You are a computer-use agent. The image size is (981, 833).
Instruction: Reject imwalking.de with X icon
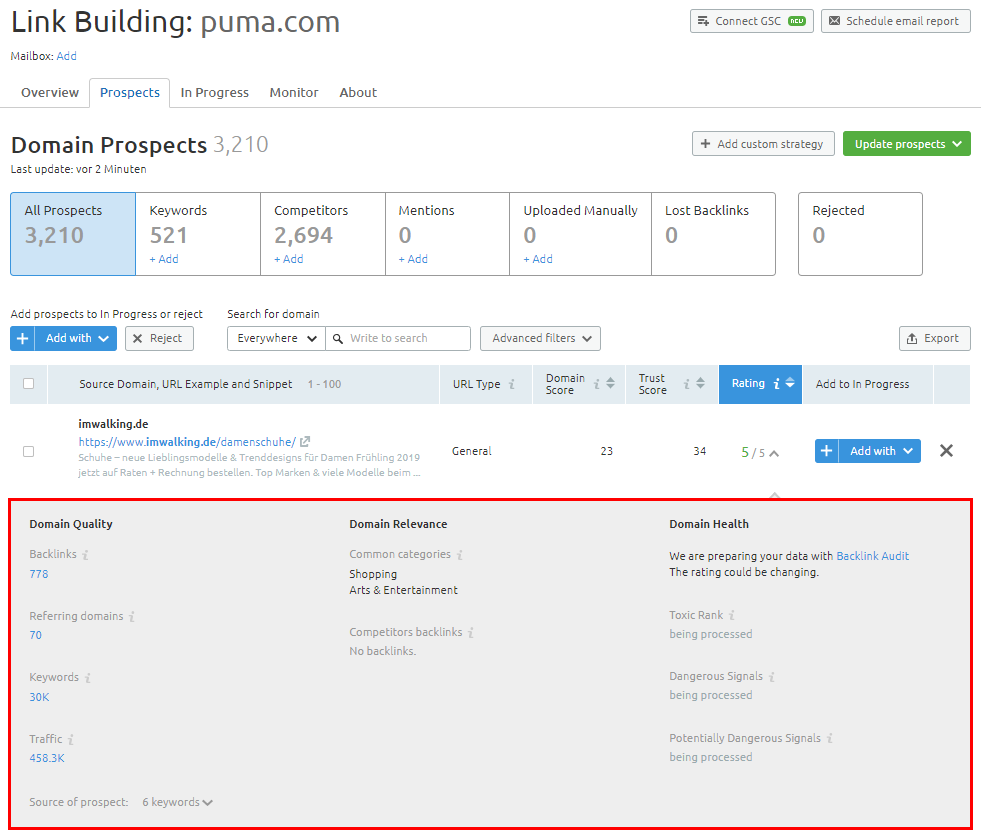coord(947,451)
